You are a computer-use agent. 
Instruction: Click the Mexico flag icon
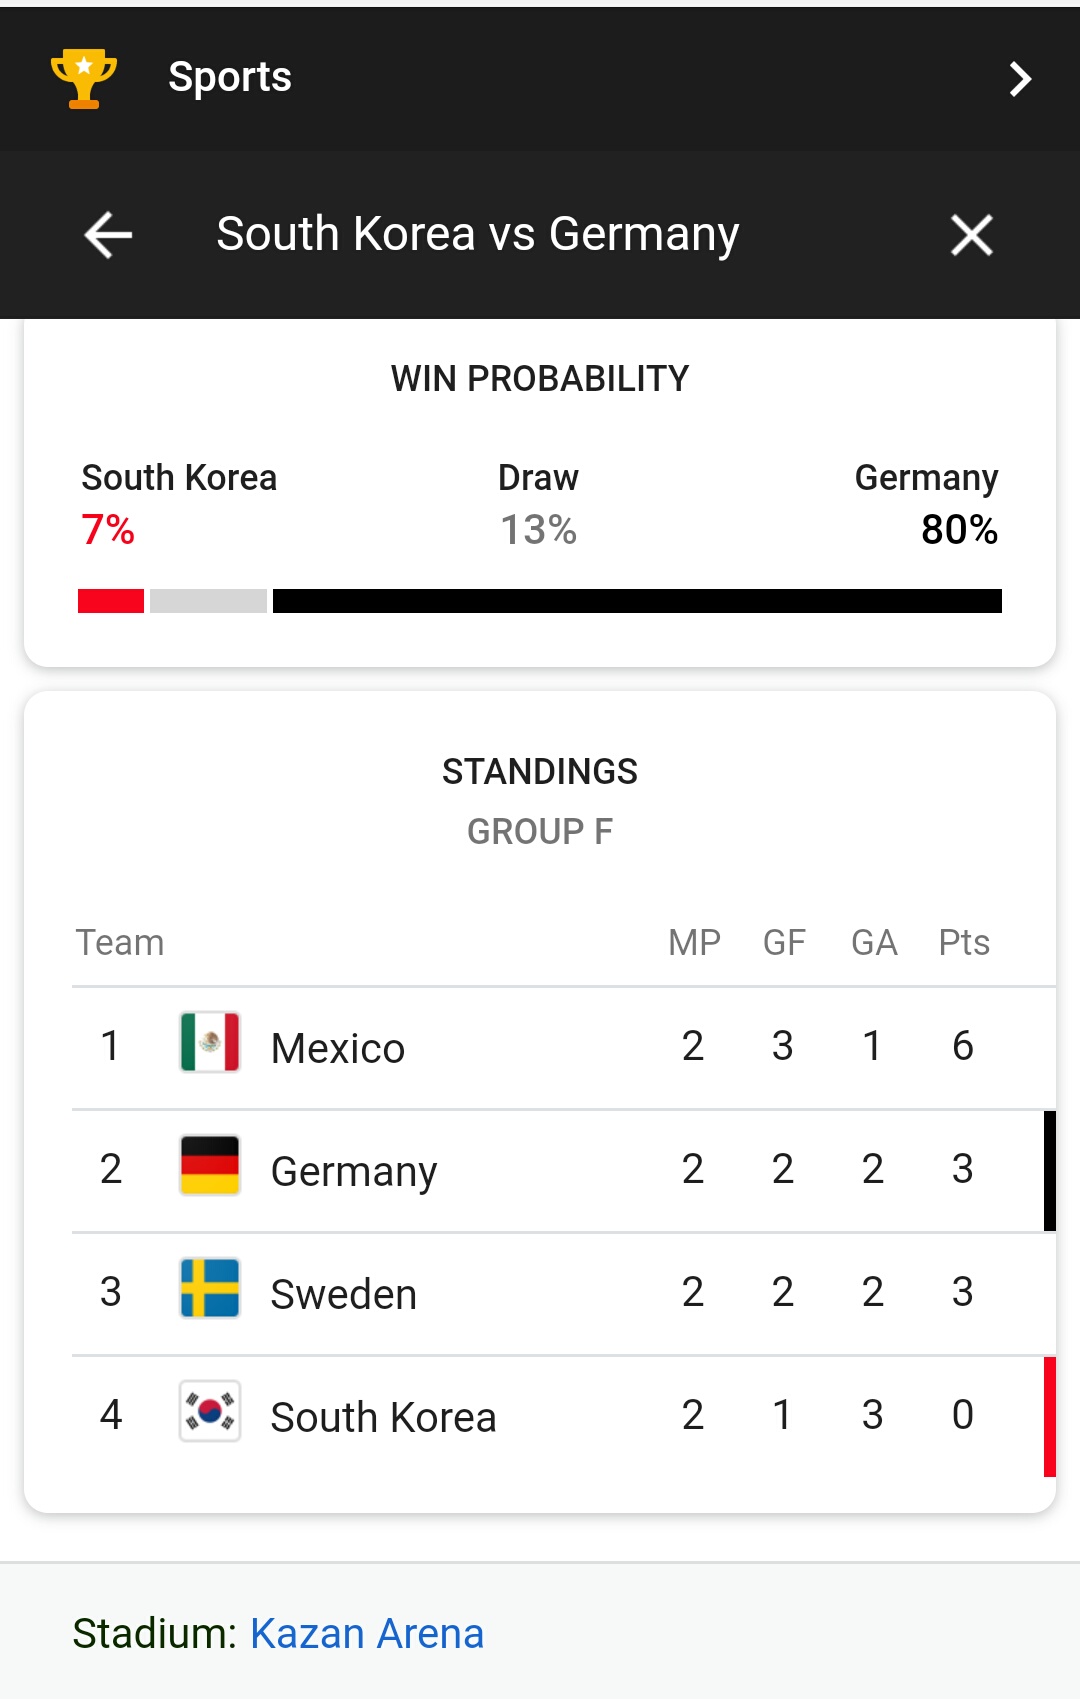coord(210,1042)
